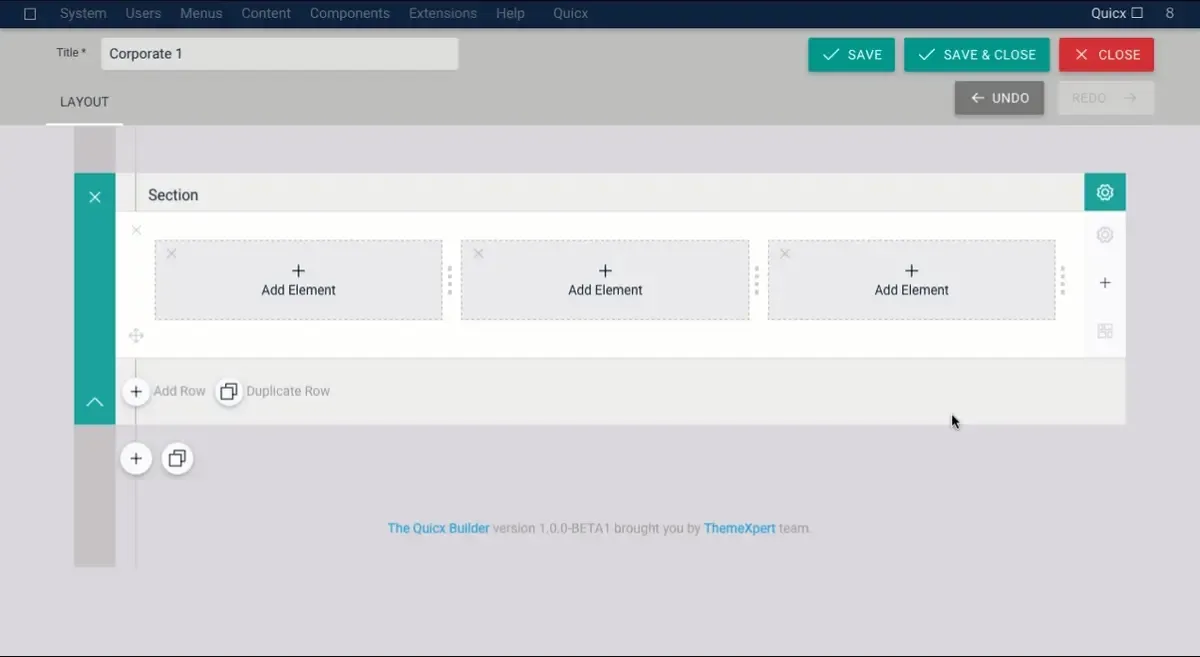
Task: Open the Extensions menu
Action: (443, 13)
